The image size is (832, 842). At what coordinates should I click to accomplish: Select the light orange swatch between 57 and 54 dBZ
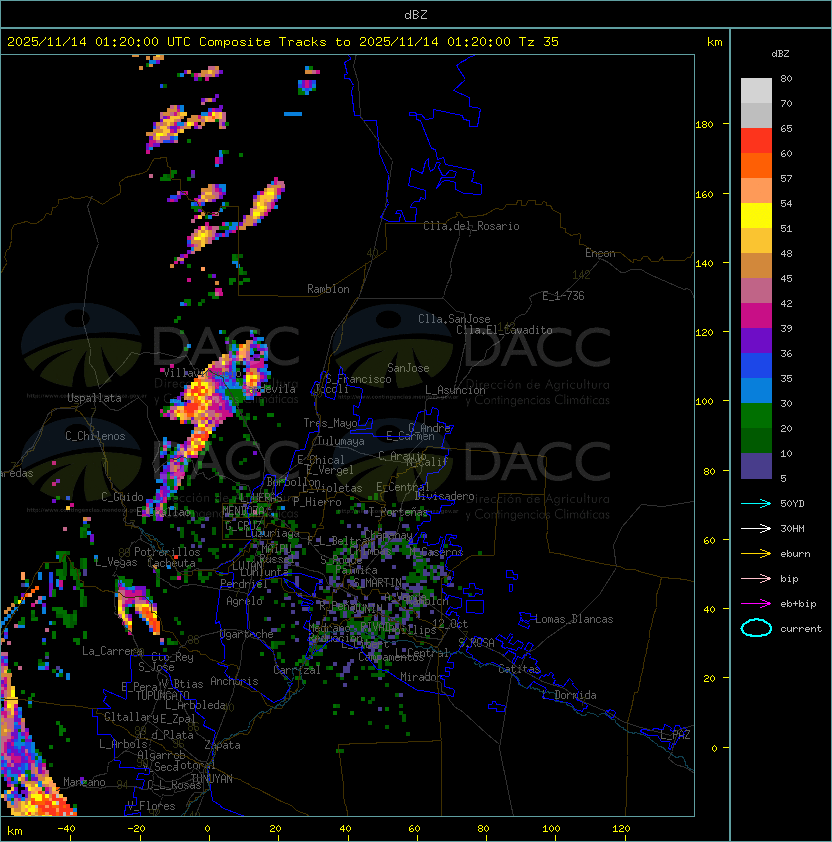(756, 191)
